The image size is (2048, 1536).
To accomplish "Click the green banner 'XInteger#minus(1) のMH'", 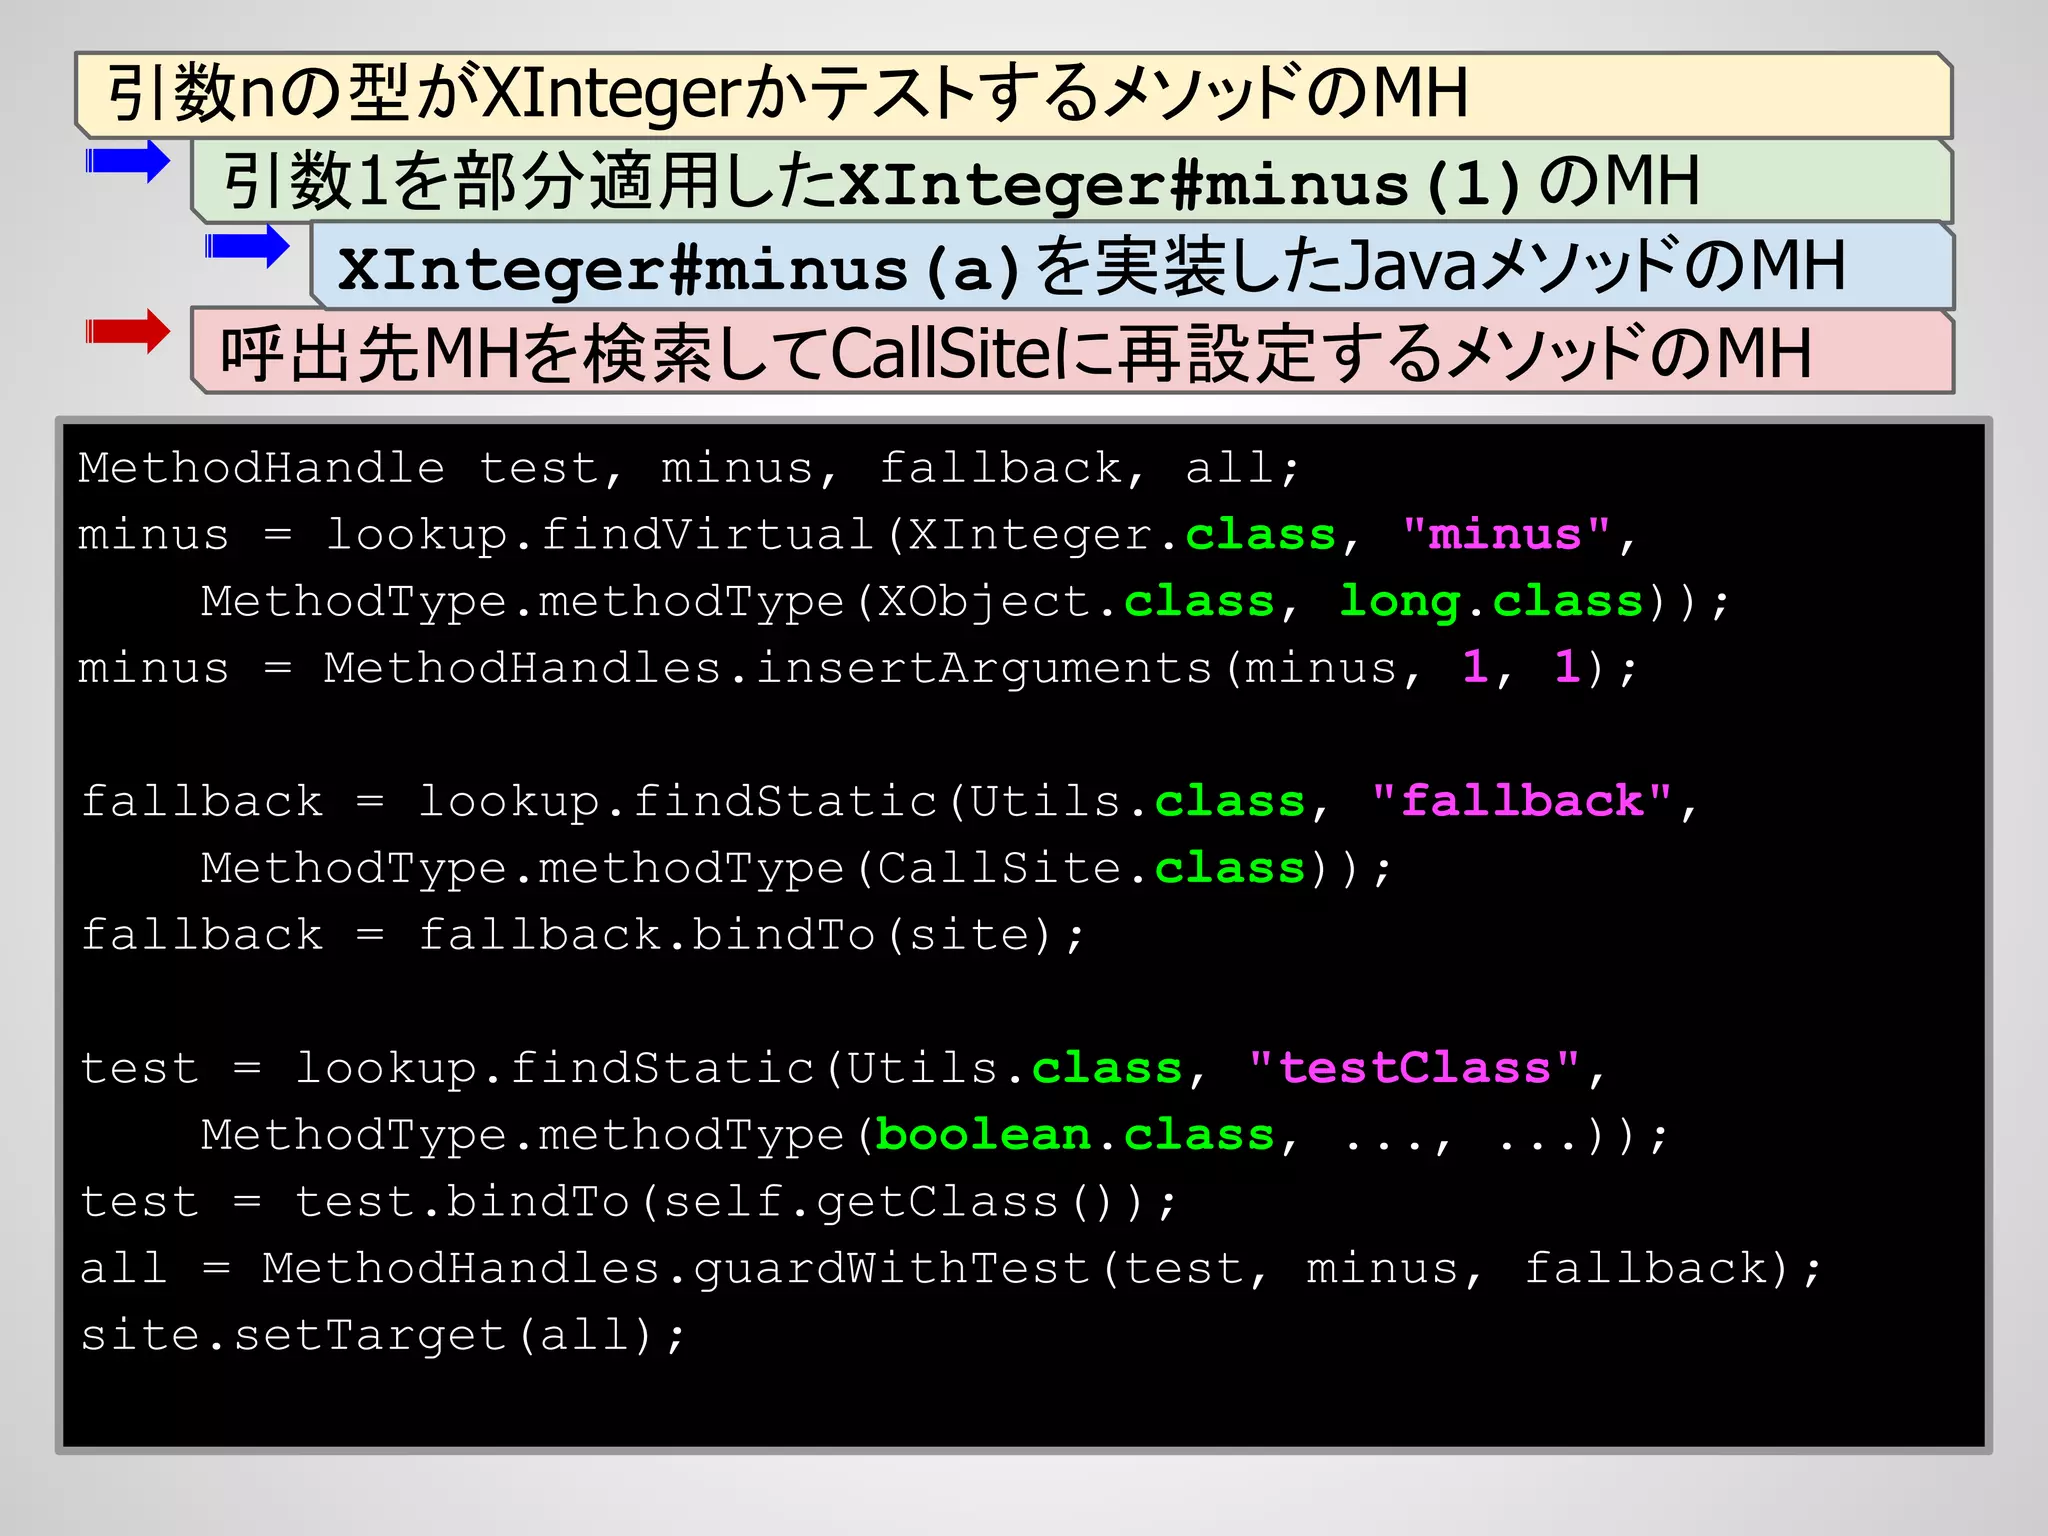I will [1071, 181].
